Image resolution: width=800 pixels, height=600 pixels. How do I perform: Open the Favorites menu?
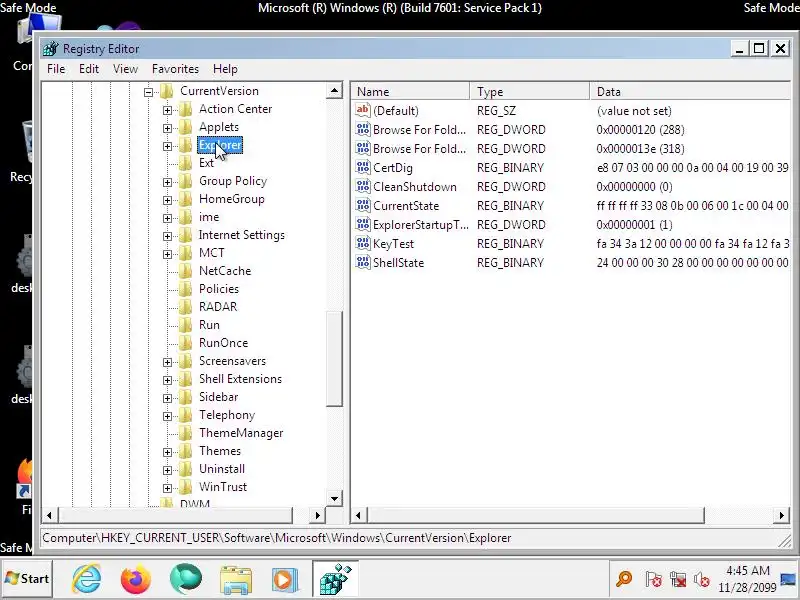click(x=175, y=69)
